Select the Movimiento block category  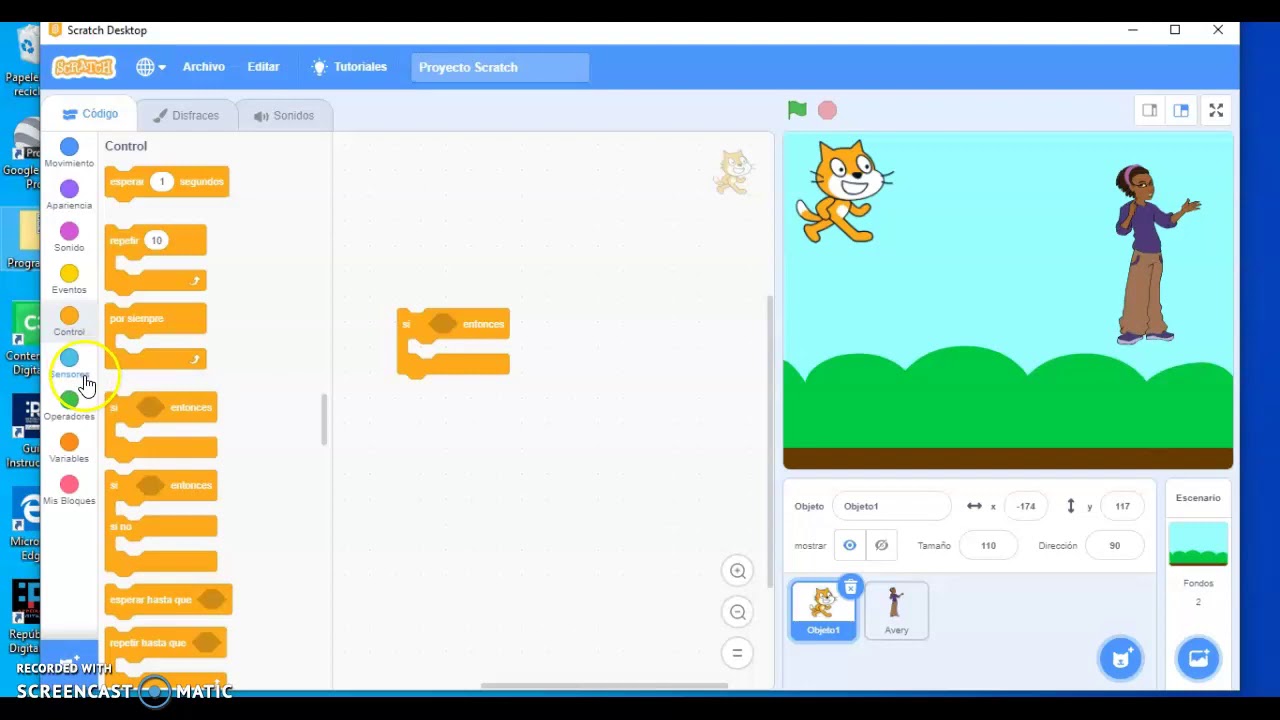(x=69, y=153)
